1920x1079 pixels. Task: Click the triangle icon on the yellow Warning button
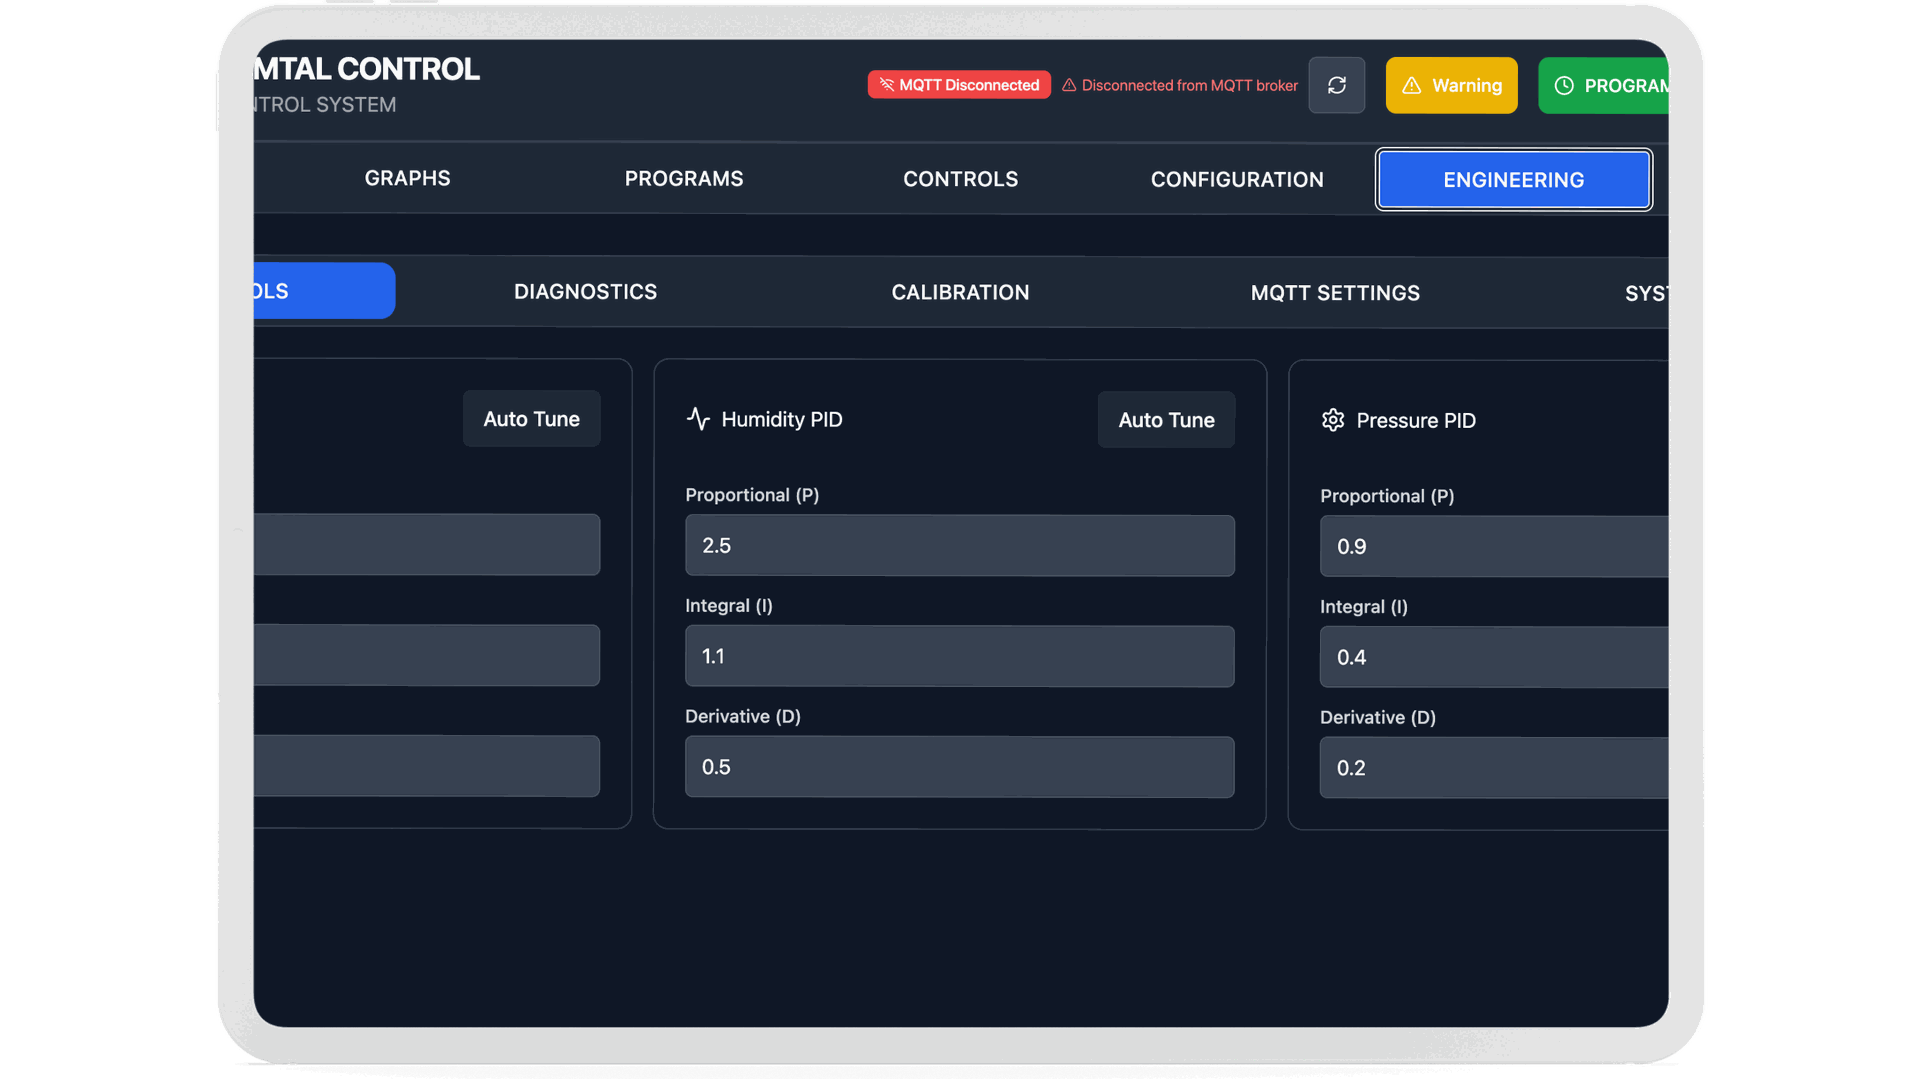click(x=1411, y=86)
